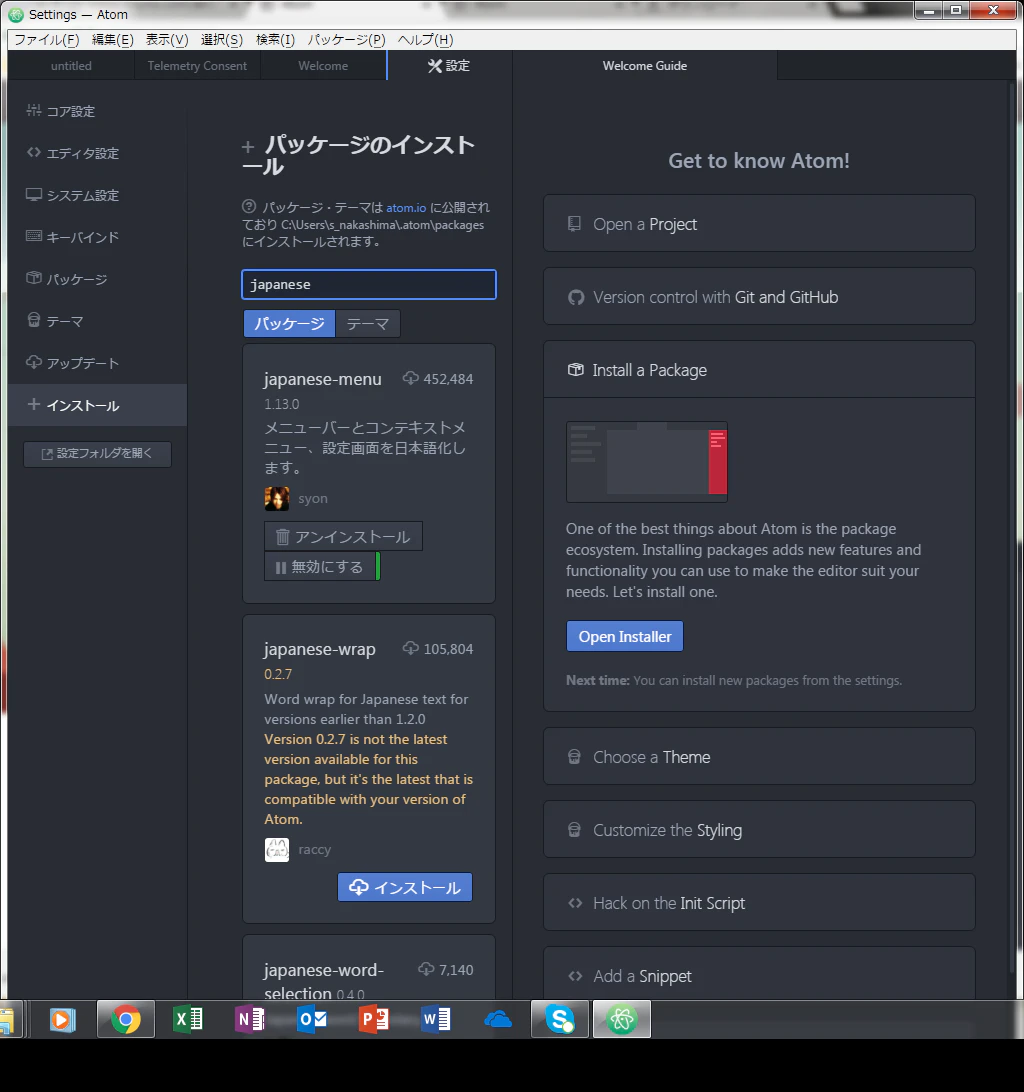Click the package search field containing japanese
The width and height of the screenshot is (1024, 1092).
pyautogui.click(x=369, y=284)
